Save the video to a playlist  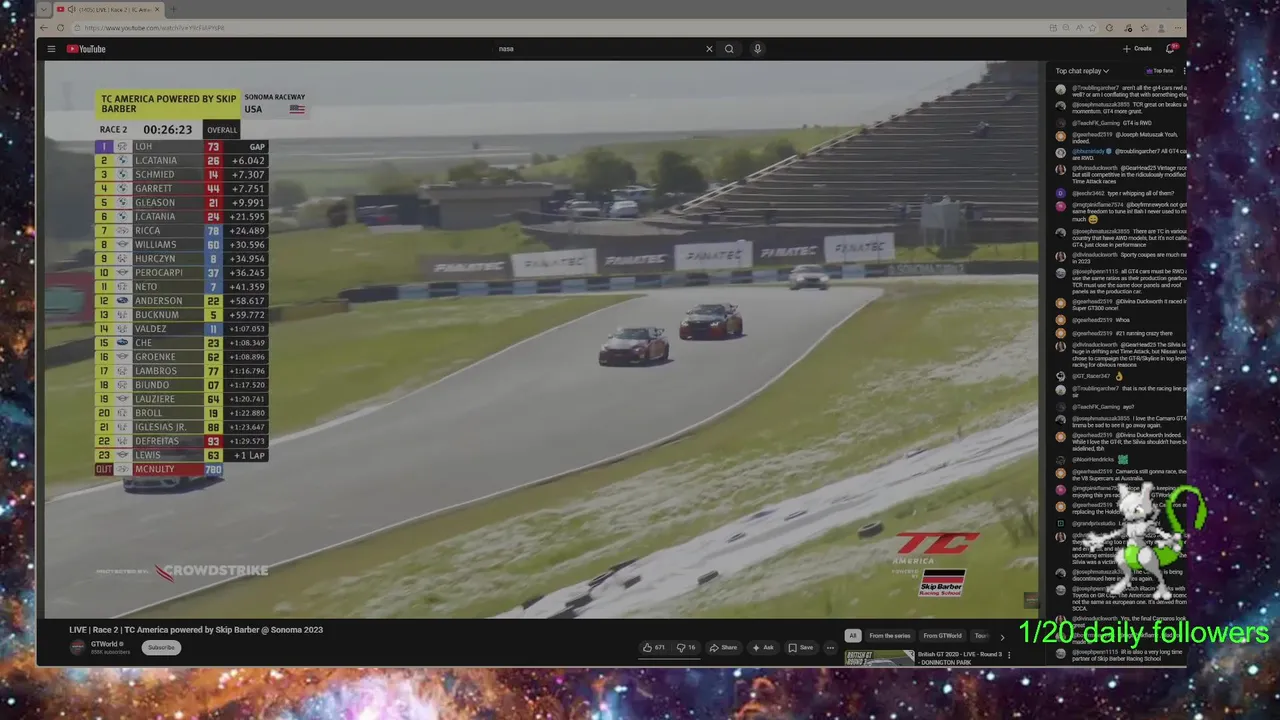(x=800, y=648)
